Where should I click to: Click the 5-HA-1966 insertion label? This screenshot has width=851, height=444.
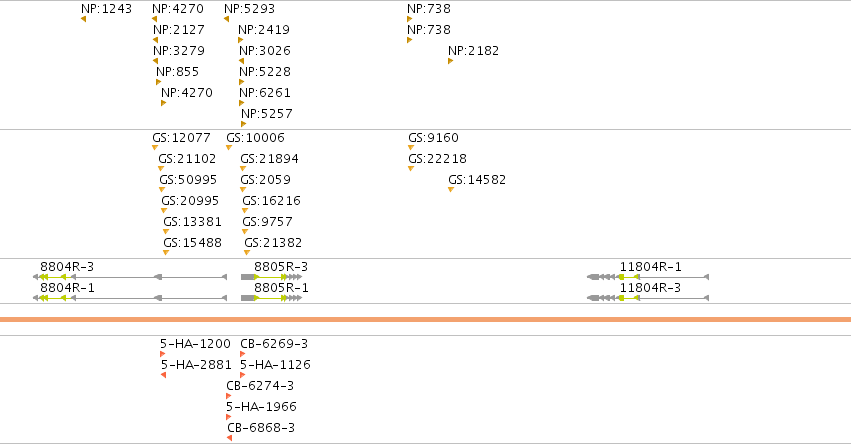coord(262,407)
